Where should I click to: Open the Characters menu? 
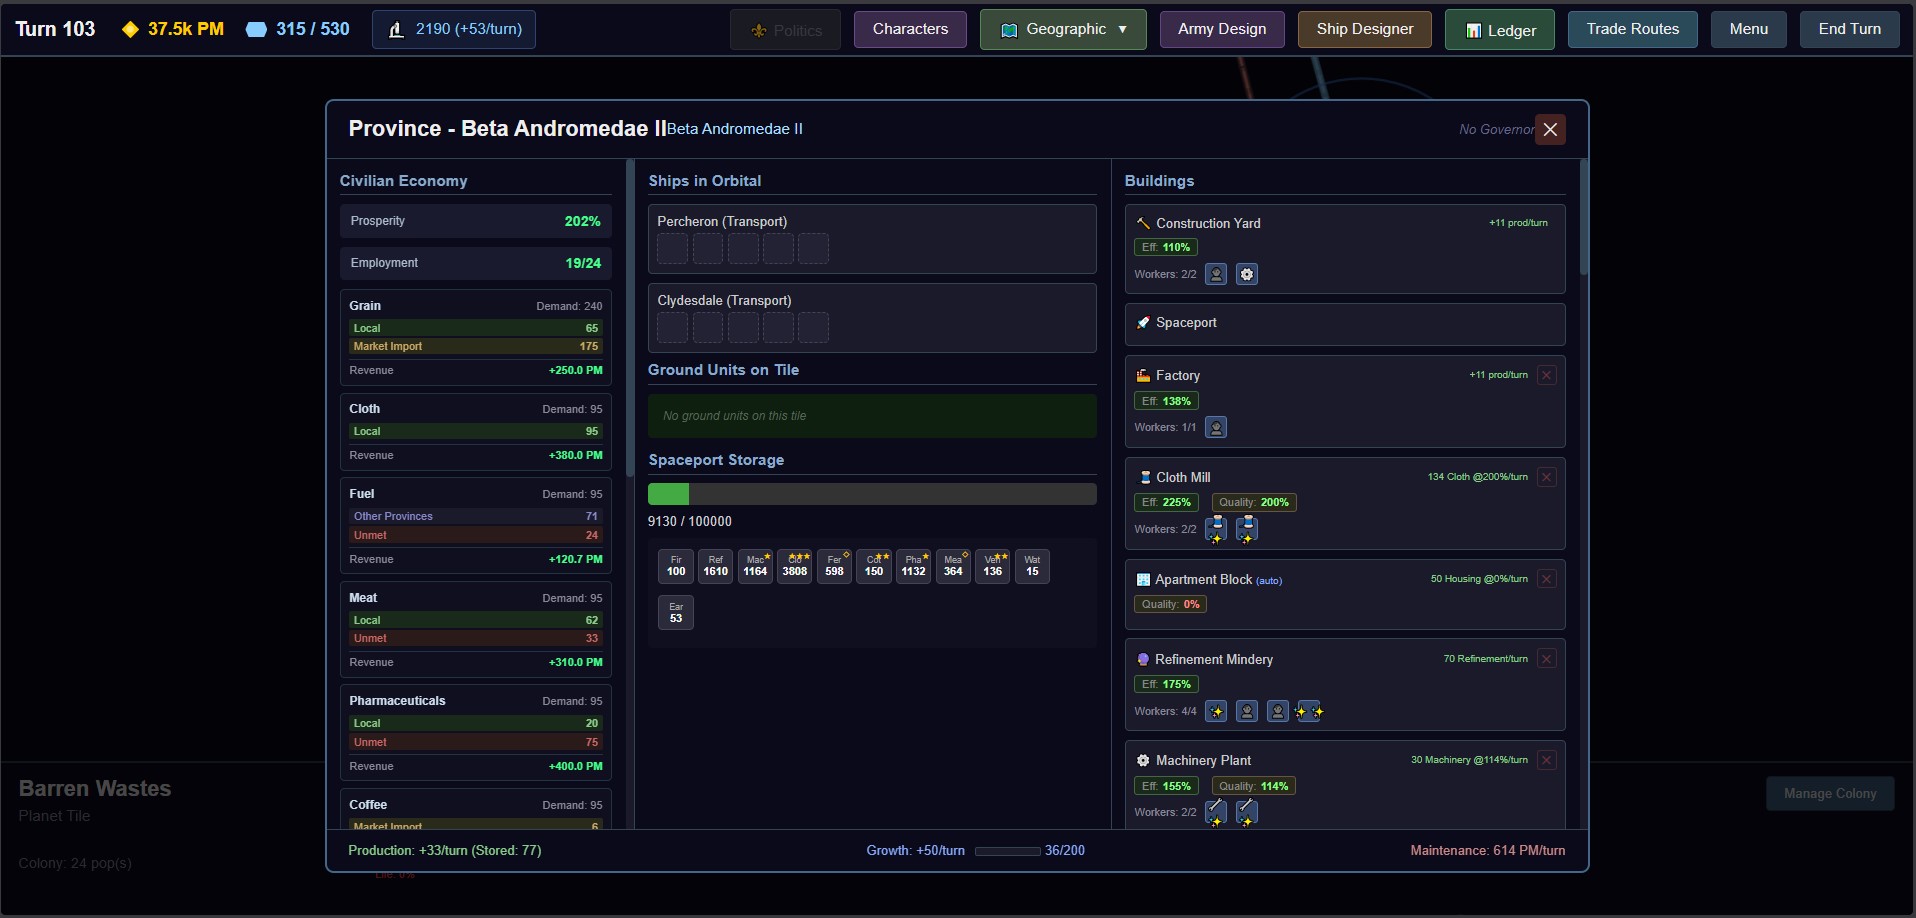click(910, 29)
